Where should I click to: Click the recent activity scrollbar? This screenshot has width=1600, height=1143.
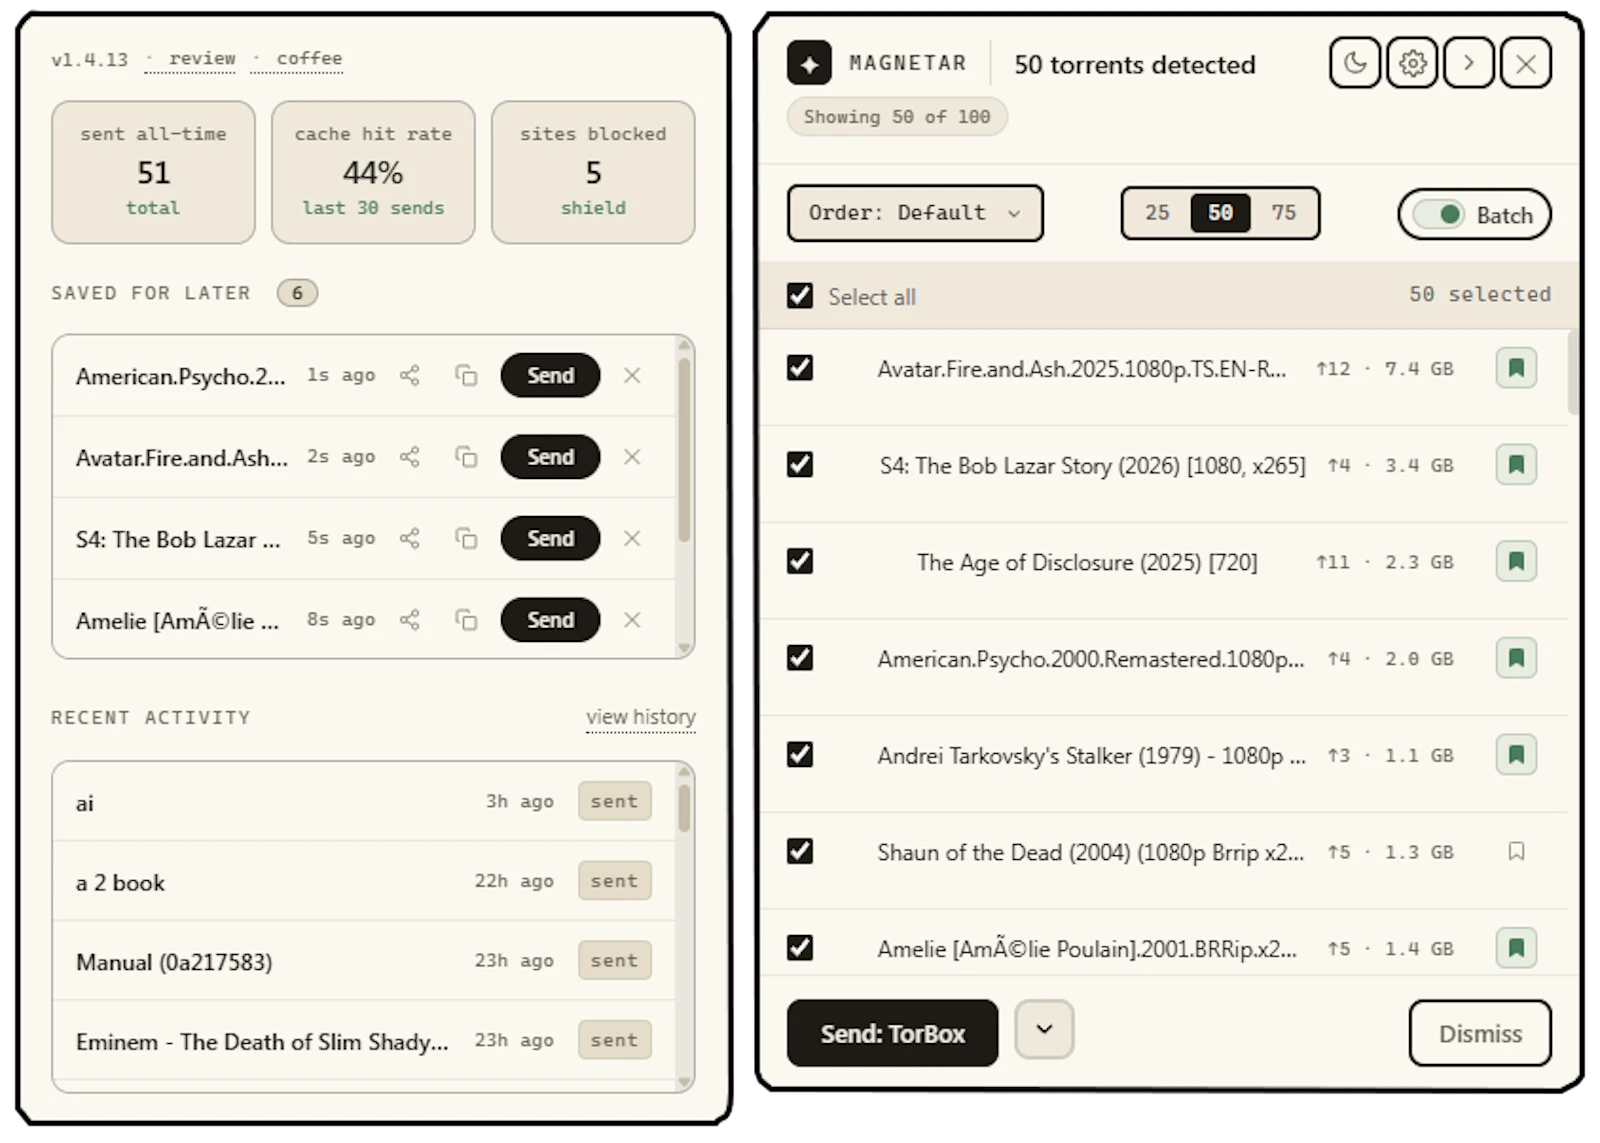684,808
